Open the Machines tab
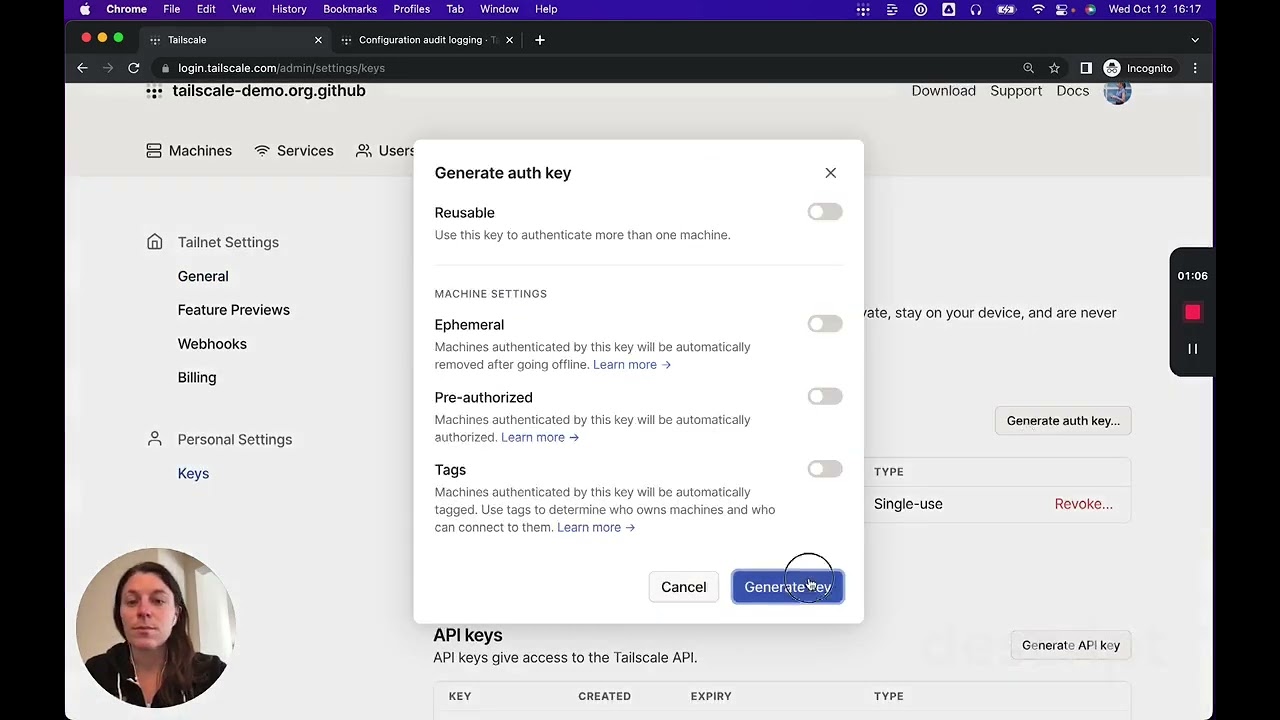Screen dimensions: 1280x720 point(189,151)
